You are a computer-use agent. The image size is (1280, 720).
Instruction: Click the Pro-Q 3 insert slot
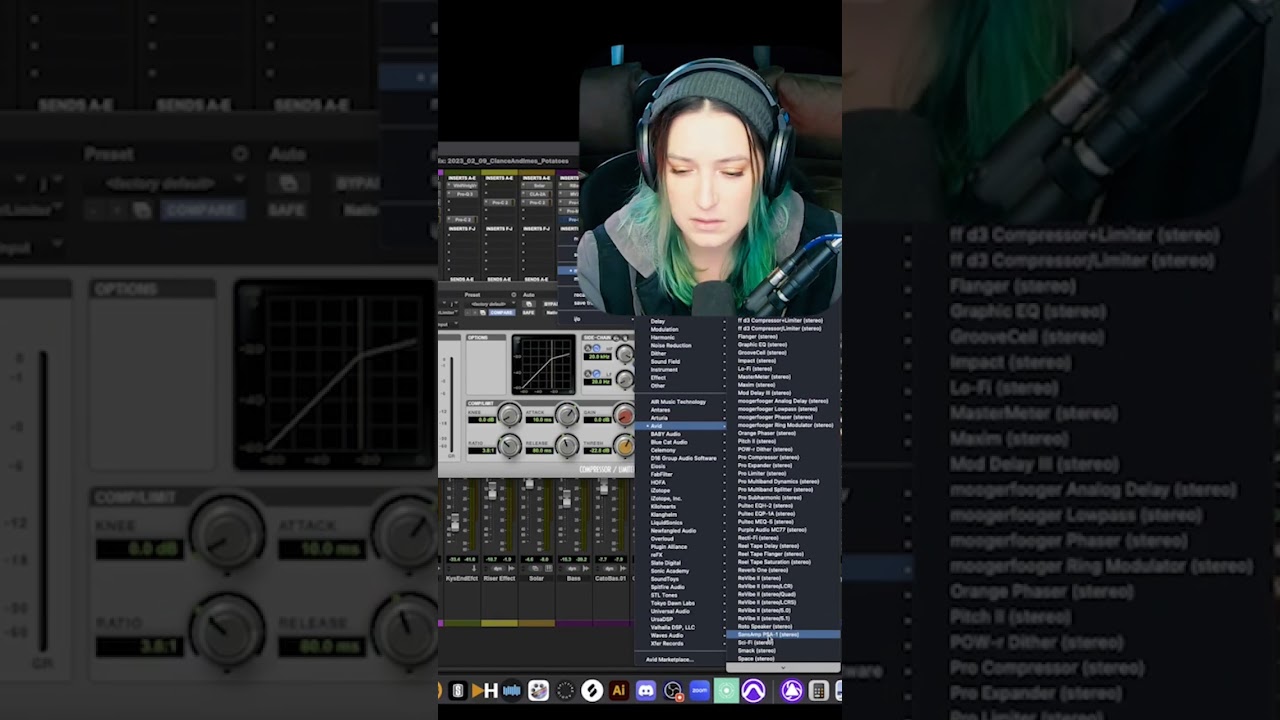(464, 194)
